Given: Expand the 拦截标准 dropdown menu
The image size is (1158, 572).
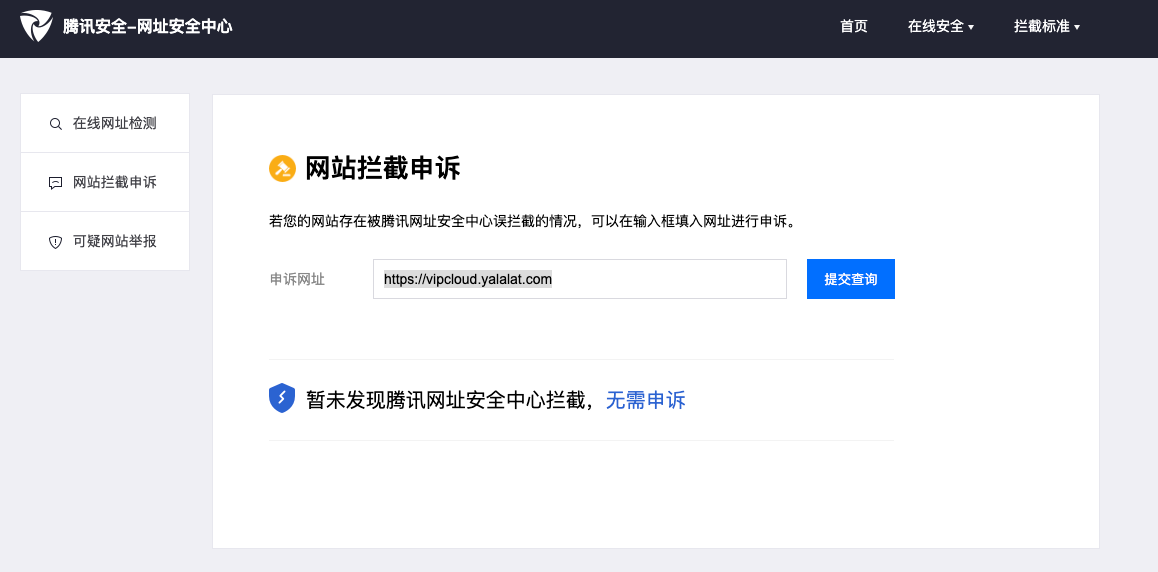Looking at the screenshot, I should [1047, 27].
